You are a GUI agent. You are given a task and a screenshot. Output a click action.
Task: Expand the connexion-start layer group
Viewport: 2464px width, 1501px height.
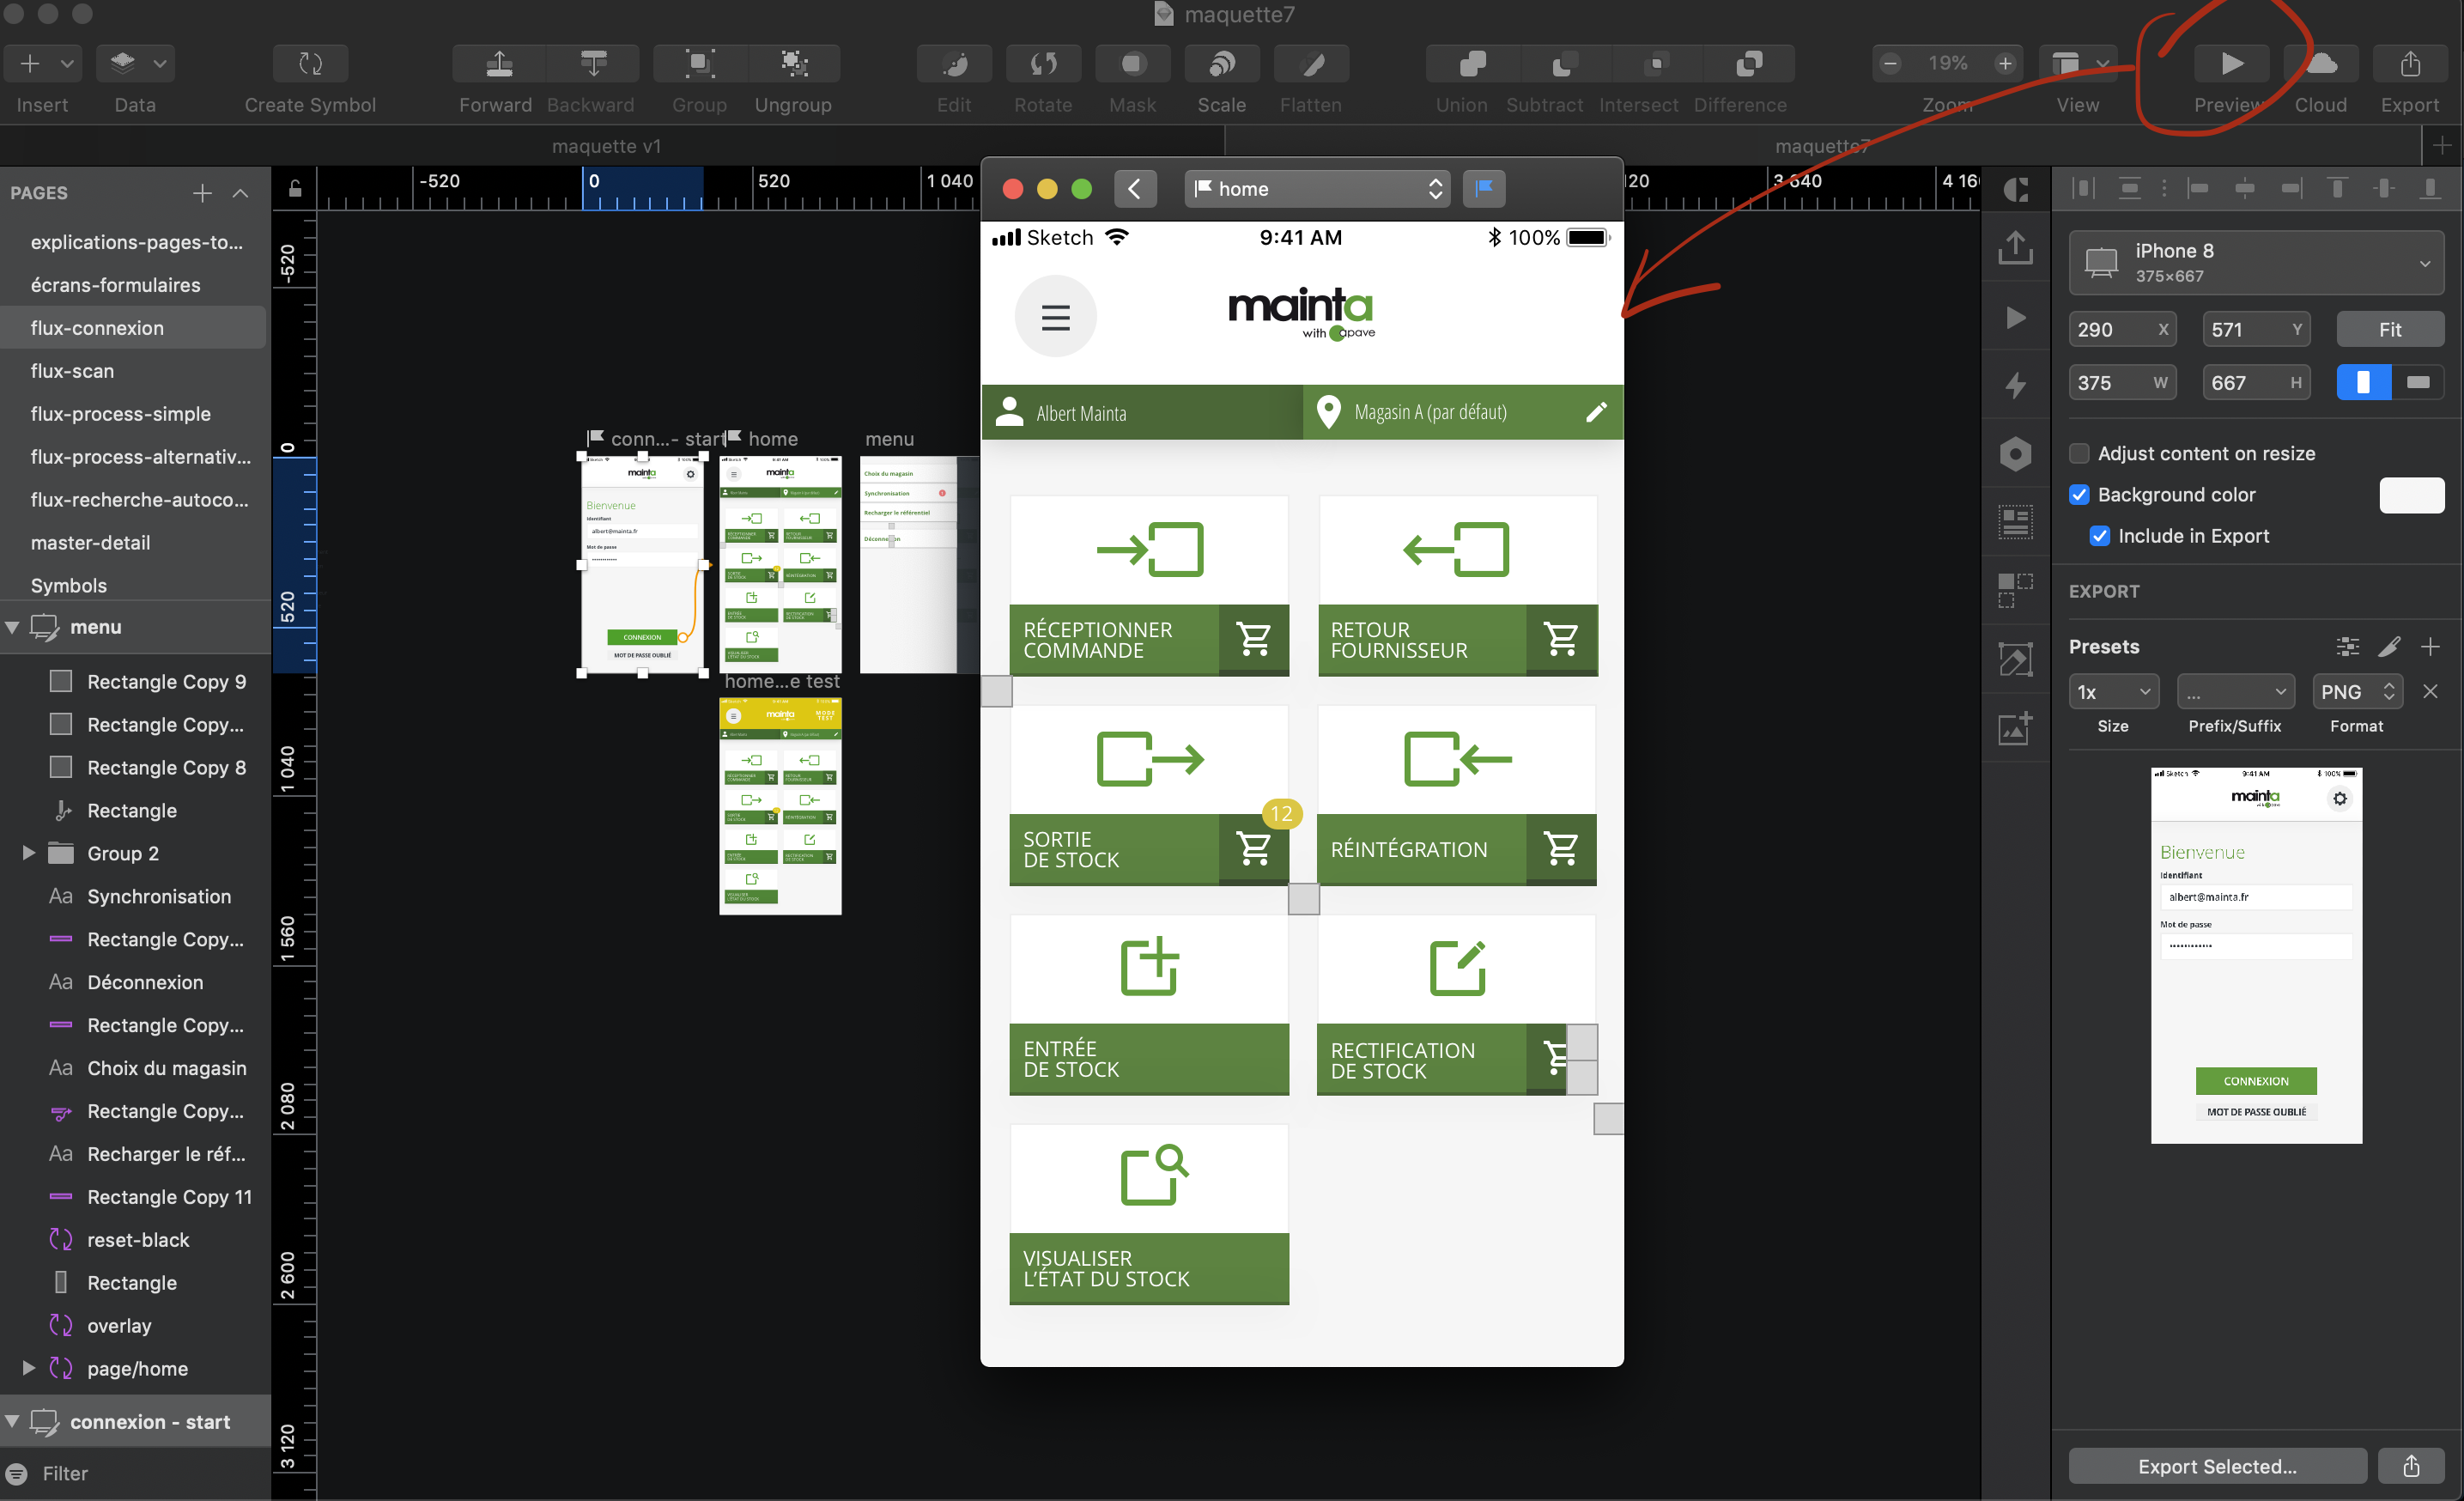(15, 1422)
